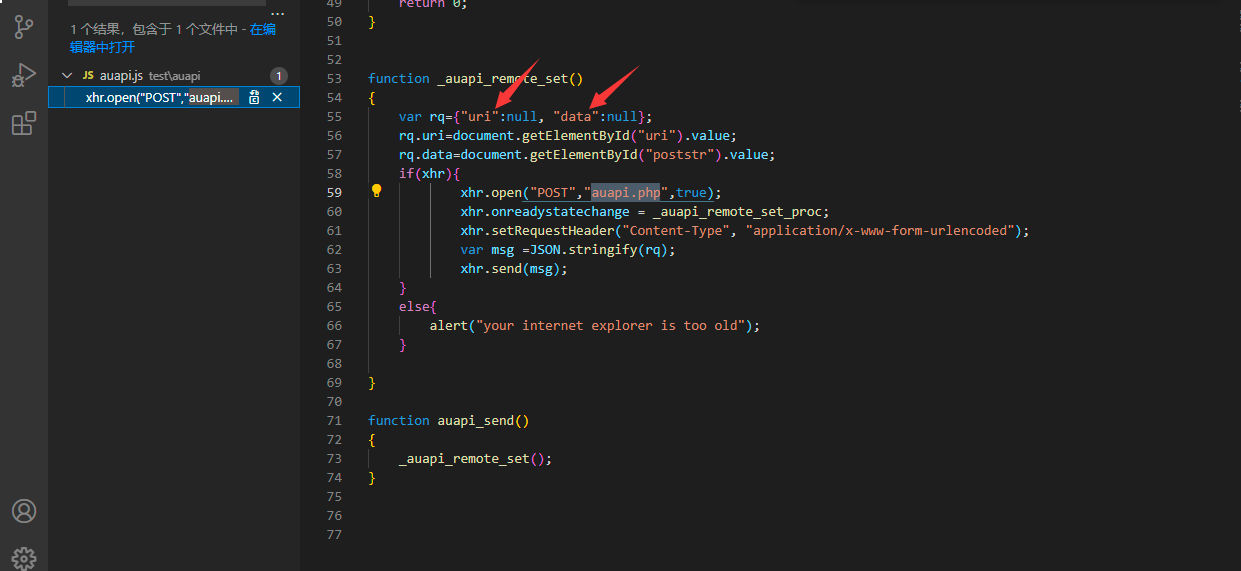
Task: Click the JS file icon beside auapi.js
Action: pos(88,75)
